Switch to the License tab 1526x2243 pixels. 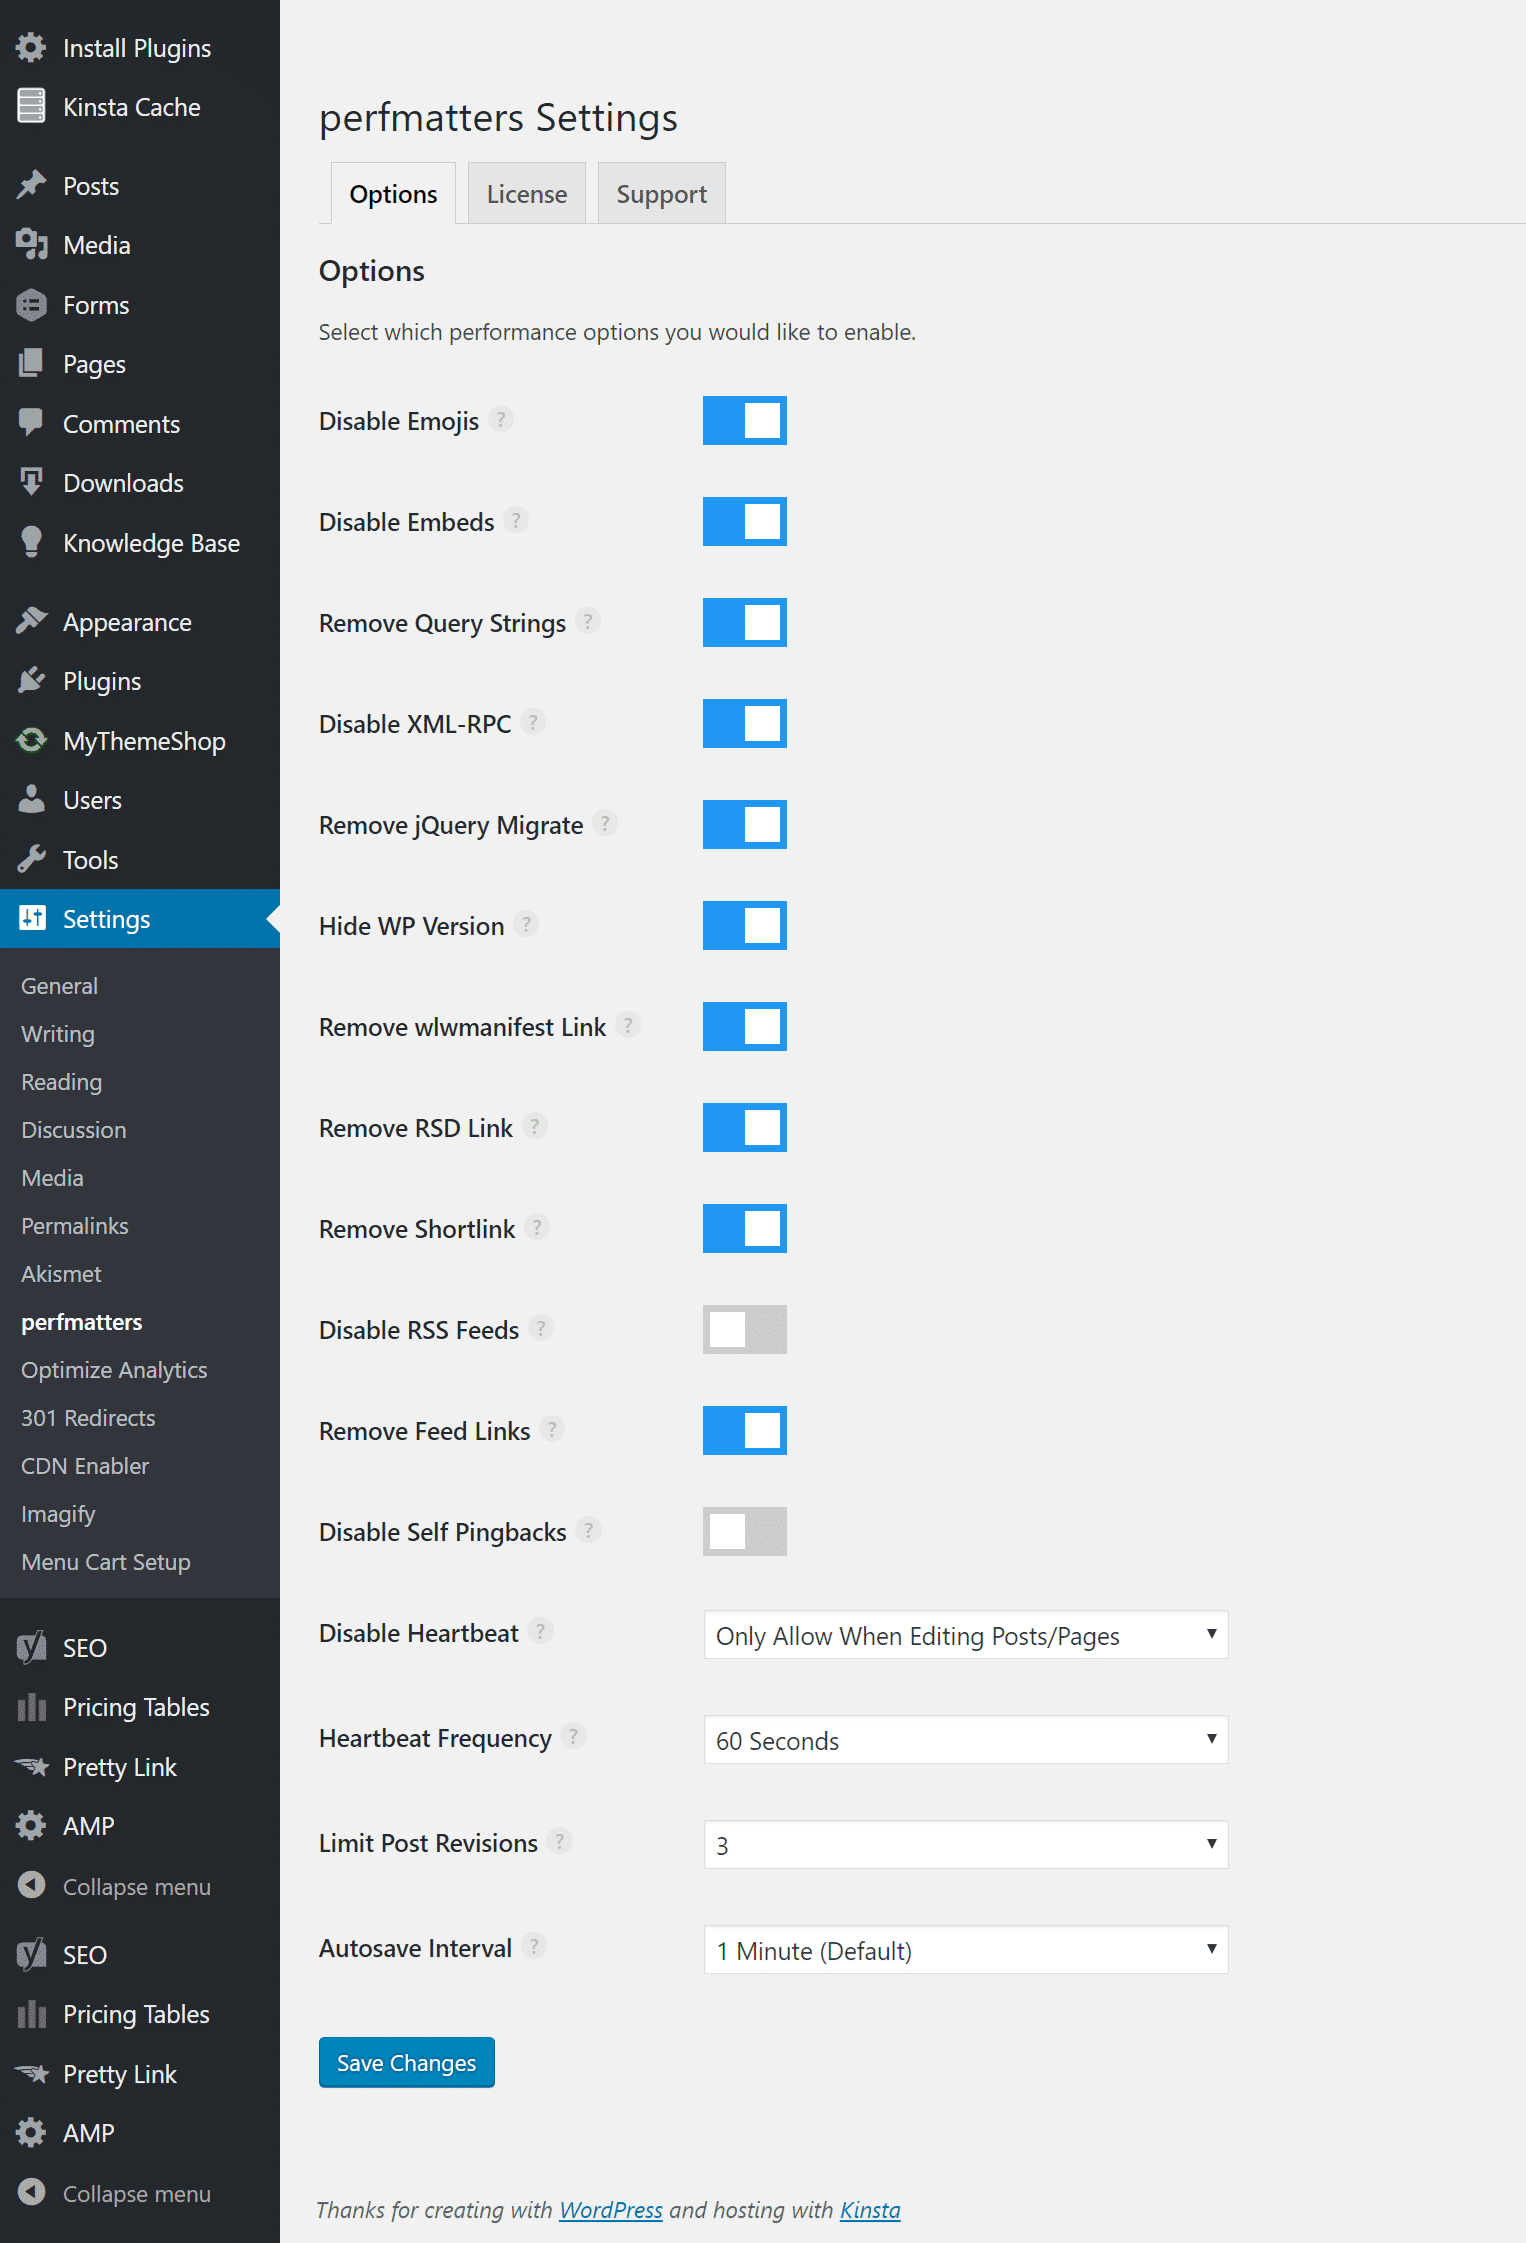[527, 193]
